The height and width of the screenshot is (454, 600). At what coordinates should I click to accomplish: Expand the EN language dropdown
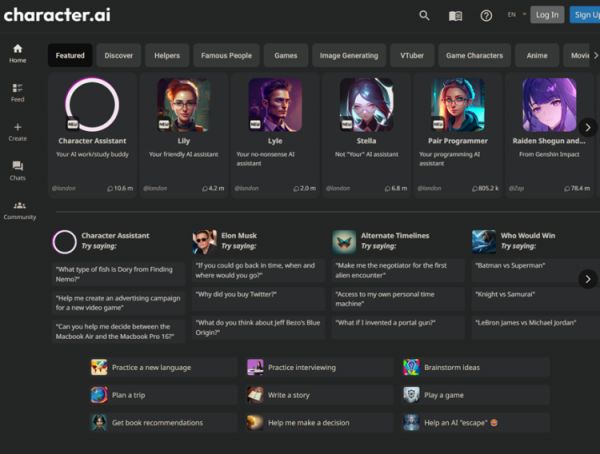[515, 15]
